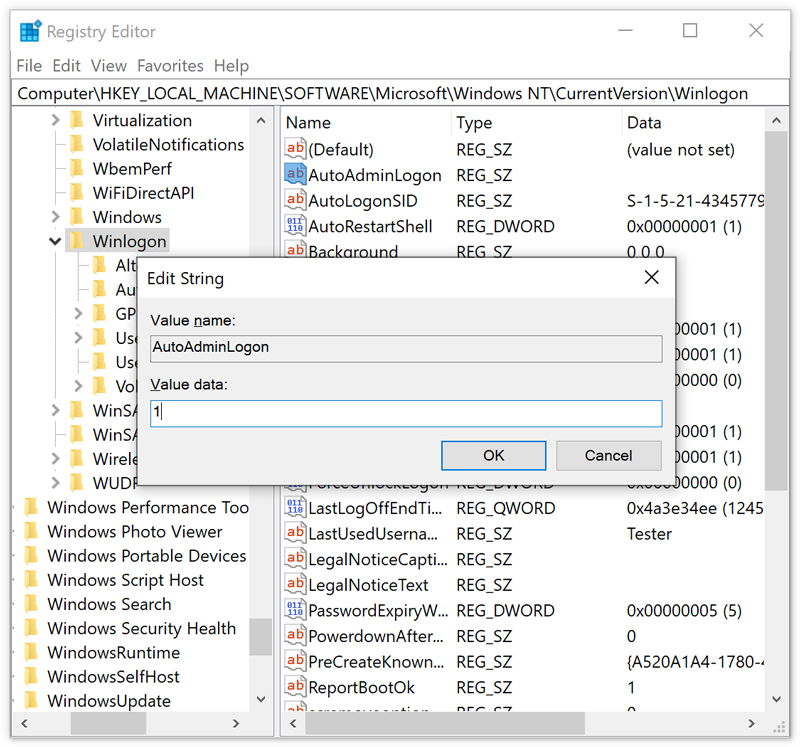
Task: Click the WiFiDirectAPI folder icon
Action: [x=77, y=192]
